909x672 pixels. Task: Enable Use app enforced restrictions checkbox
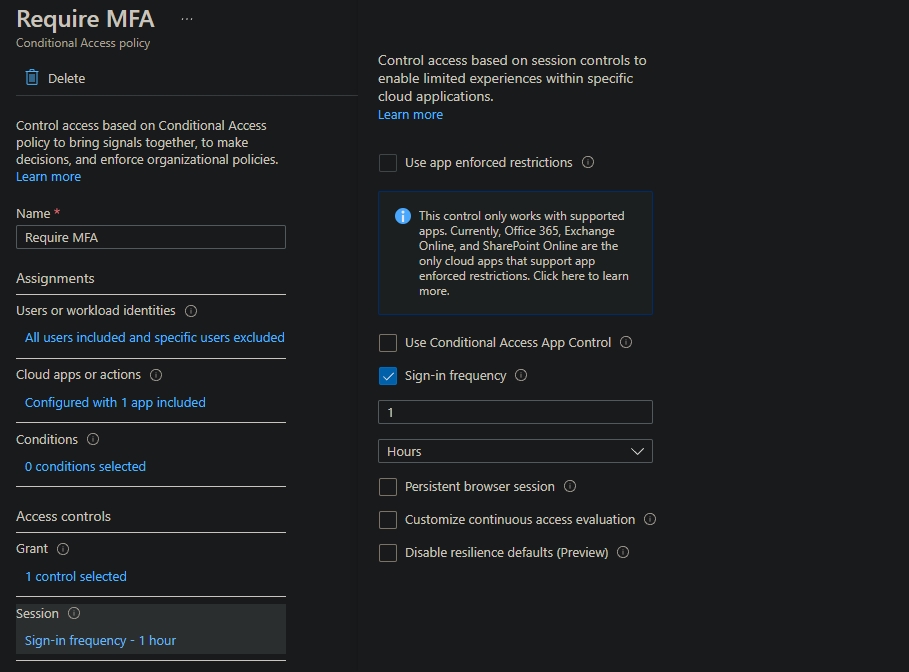[x=388, y=163]
